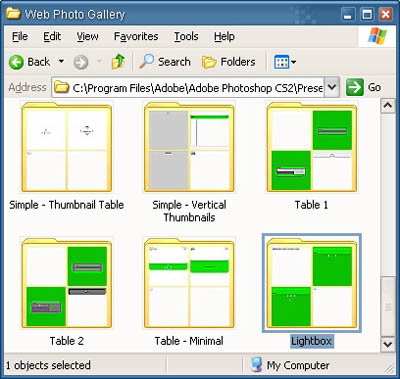Click the green Go arrow icon
The width and height of the screenshot is (400, 379).
click(x=354, y=87)
